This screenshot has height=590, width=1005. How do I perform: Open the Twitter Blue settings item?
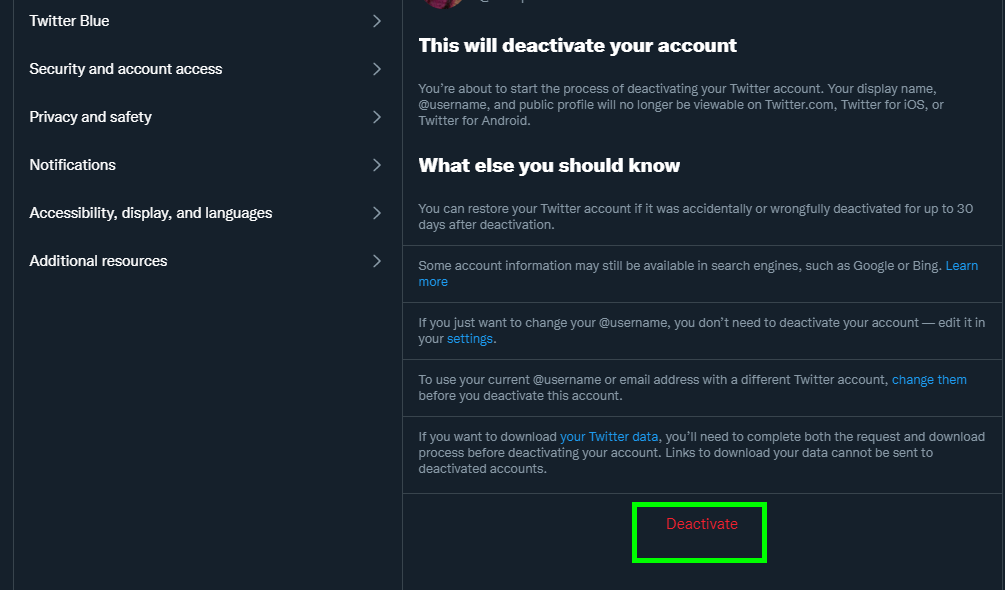70,21
